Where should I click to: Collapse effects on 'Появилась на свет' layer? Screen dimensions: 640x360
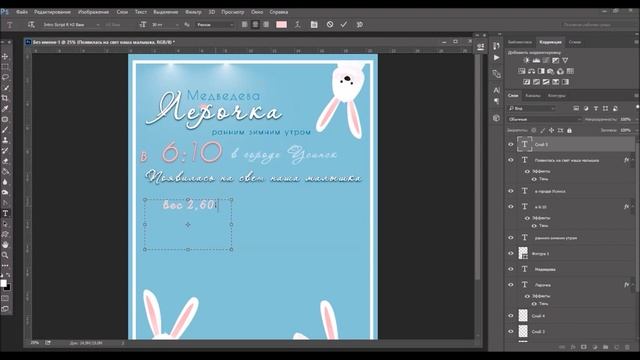(633, 160)
